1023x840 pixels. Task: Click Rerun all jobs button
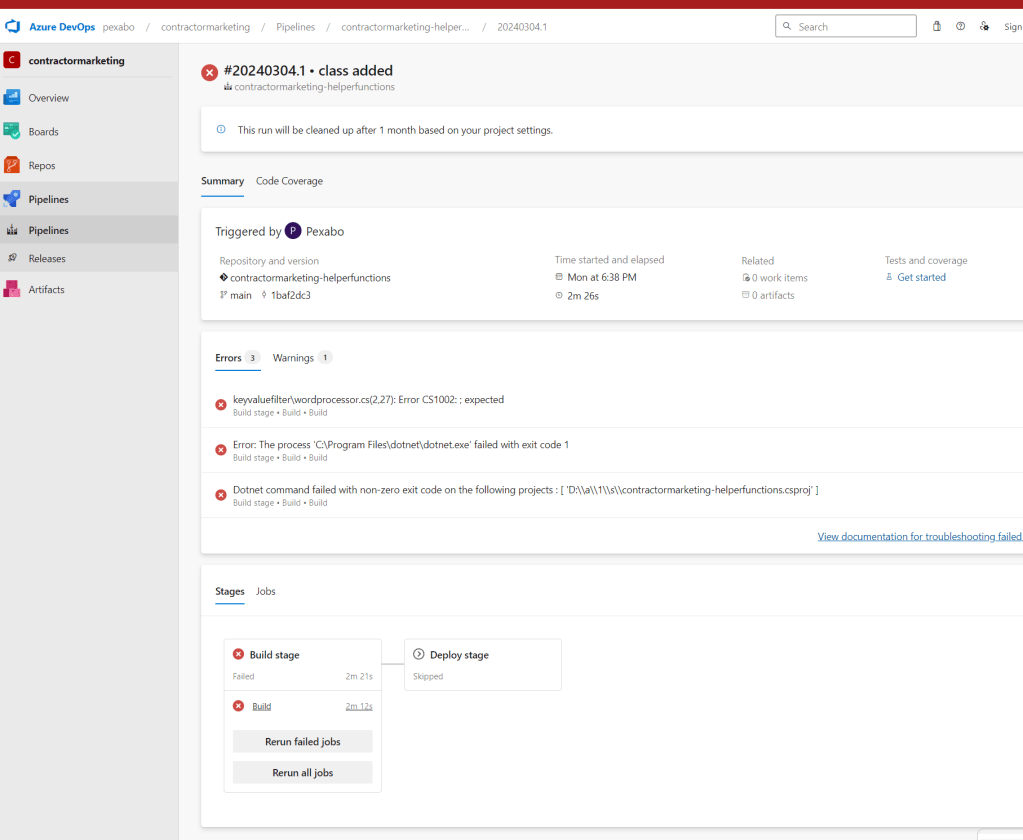pyautogui.click(x=303, y=773)
